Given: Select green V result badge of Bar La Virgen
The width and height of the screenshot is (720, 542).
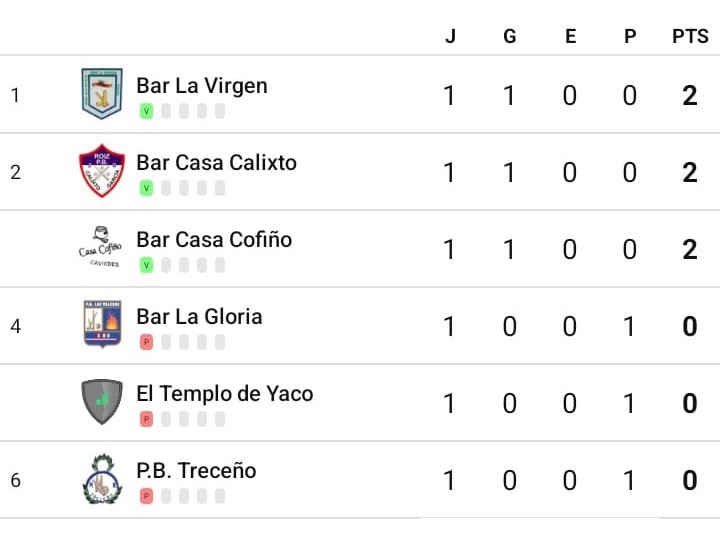Looking at the screenshot, I should (x=146, y=111).
